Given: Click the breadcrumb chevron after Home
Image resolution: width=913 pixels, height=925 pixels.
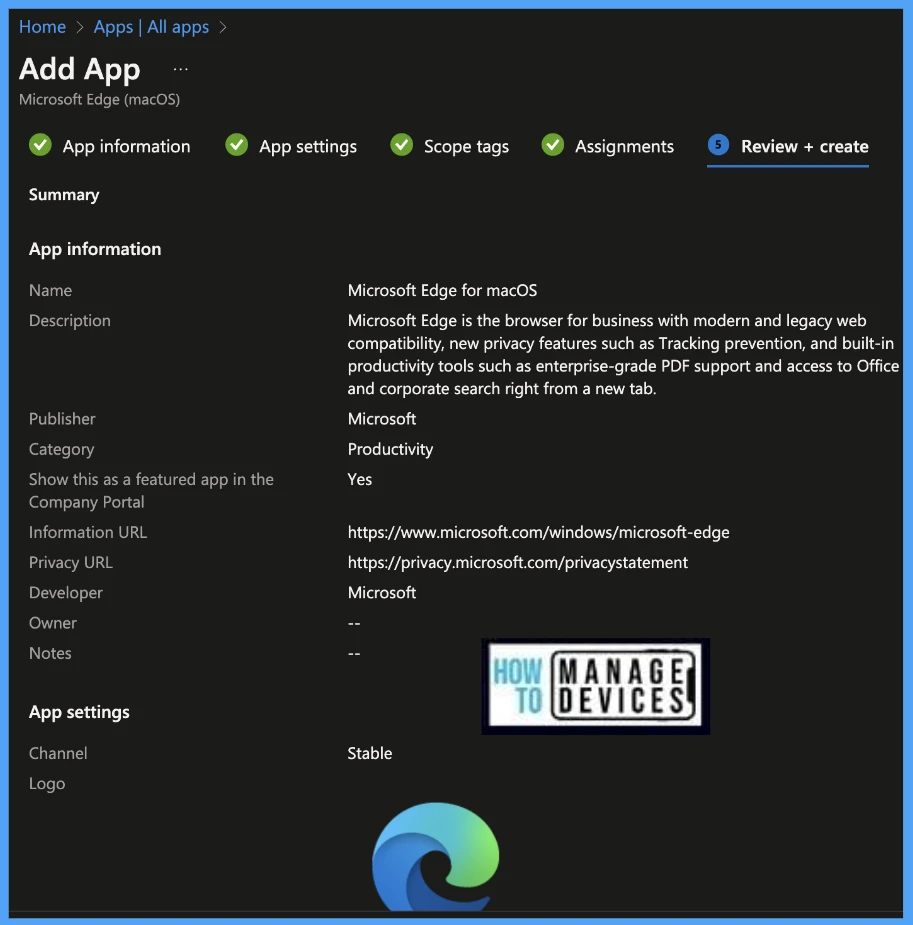Looking at the screenshot, I should (x=80, y=27).
